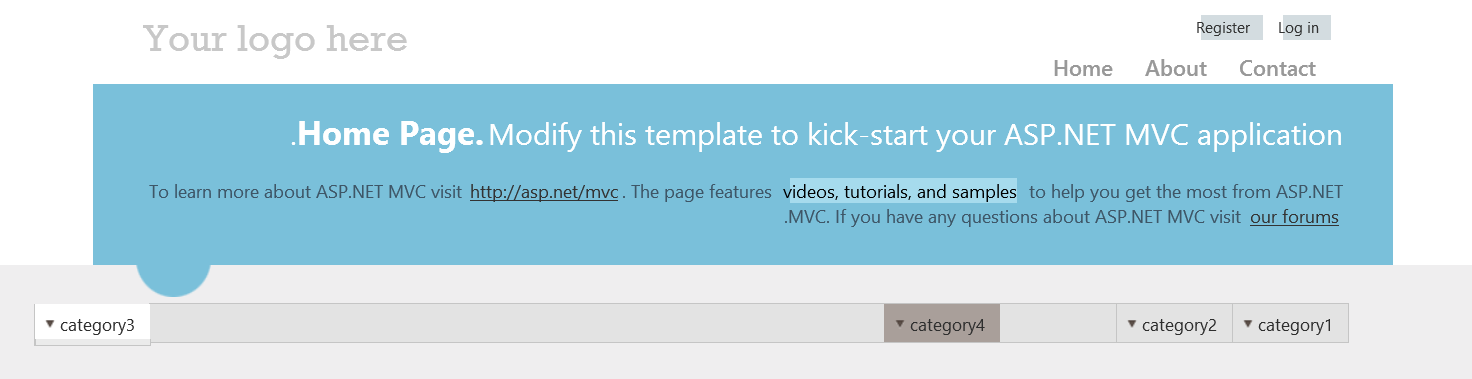Click the Your logo here title
1472x379 pixels.
click(275, 40)
